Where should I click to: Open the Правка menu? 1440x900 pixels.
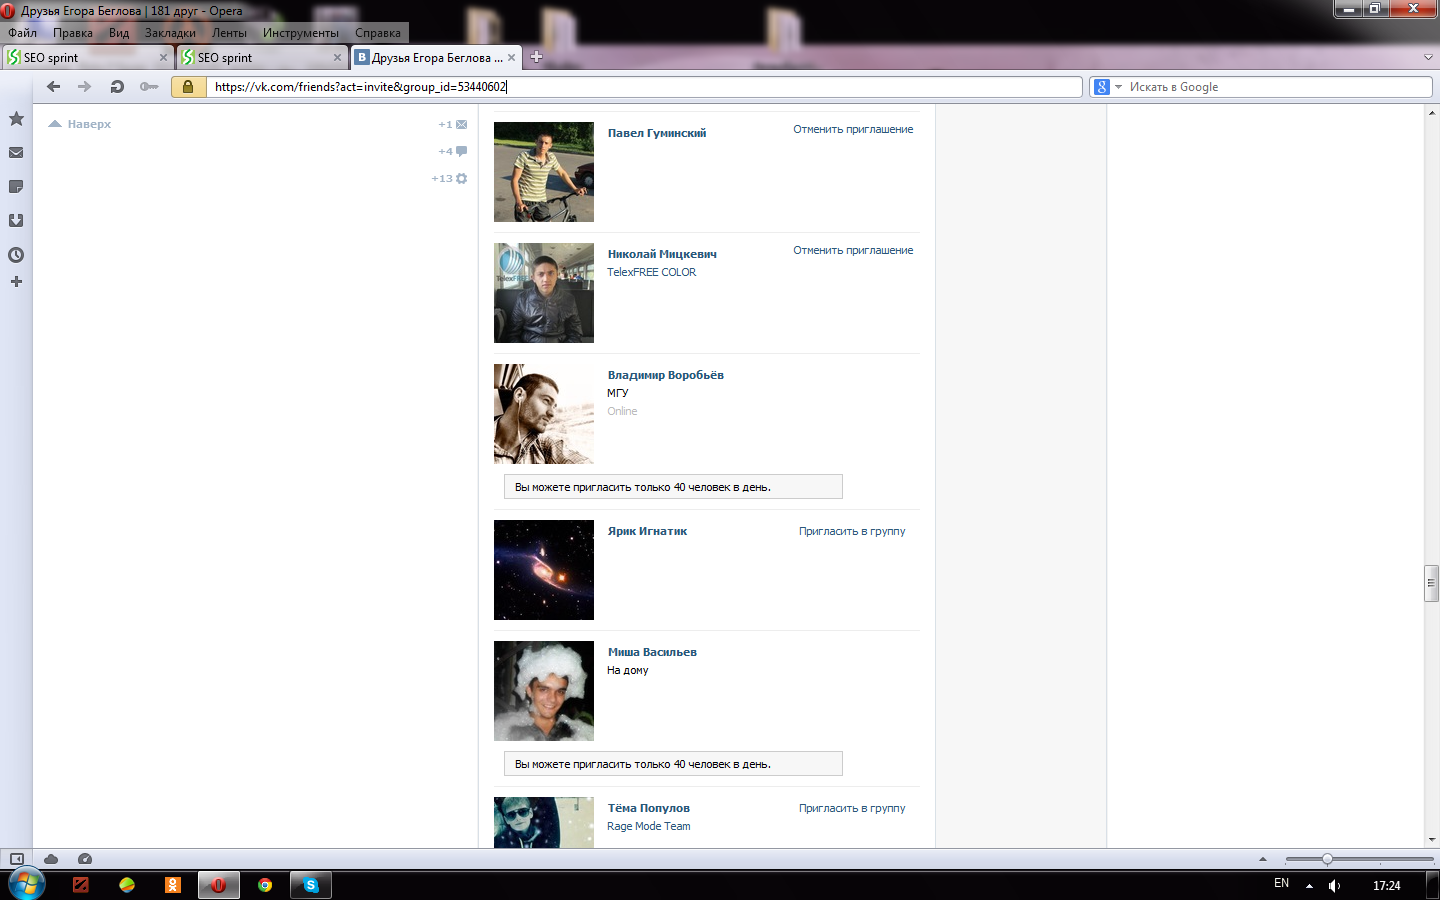coord(73,33)
